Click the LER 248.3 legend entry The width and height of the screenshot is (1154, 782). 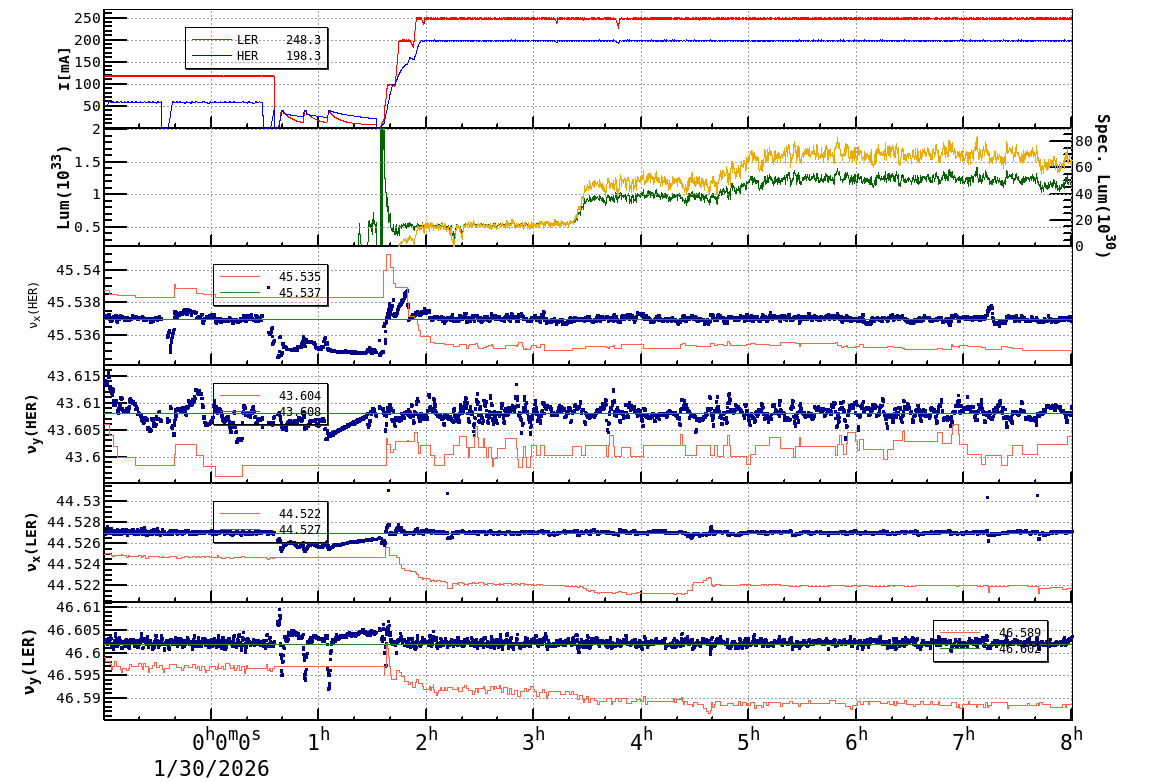(x=256, y=40)
